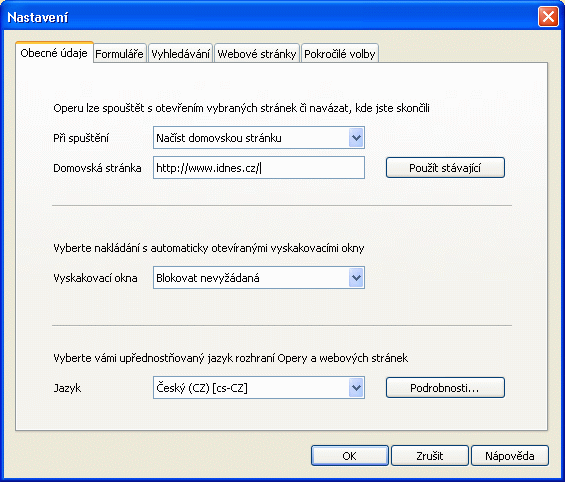Click the Vyskakovací okna label

click(x=95, y=278)
